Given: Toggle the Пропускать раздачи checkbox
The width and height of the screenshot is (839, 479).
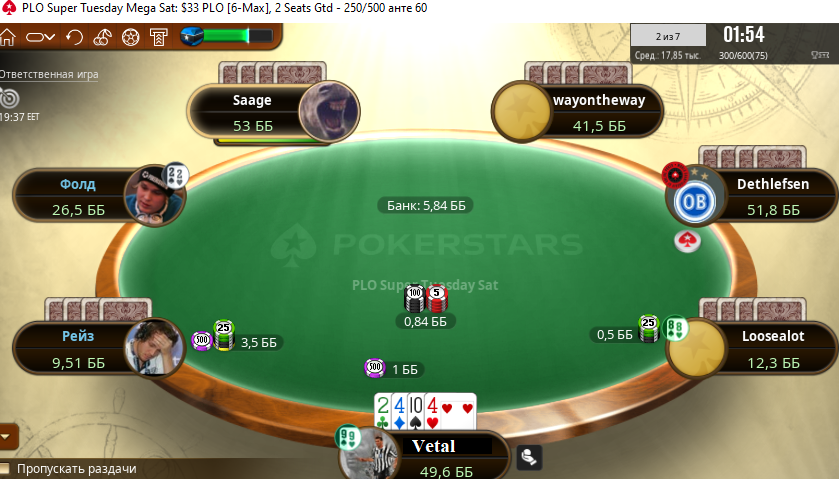Looking at the screenshot, I should coord(5,468).
